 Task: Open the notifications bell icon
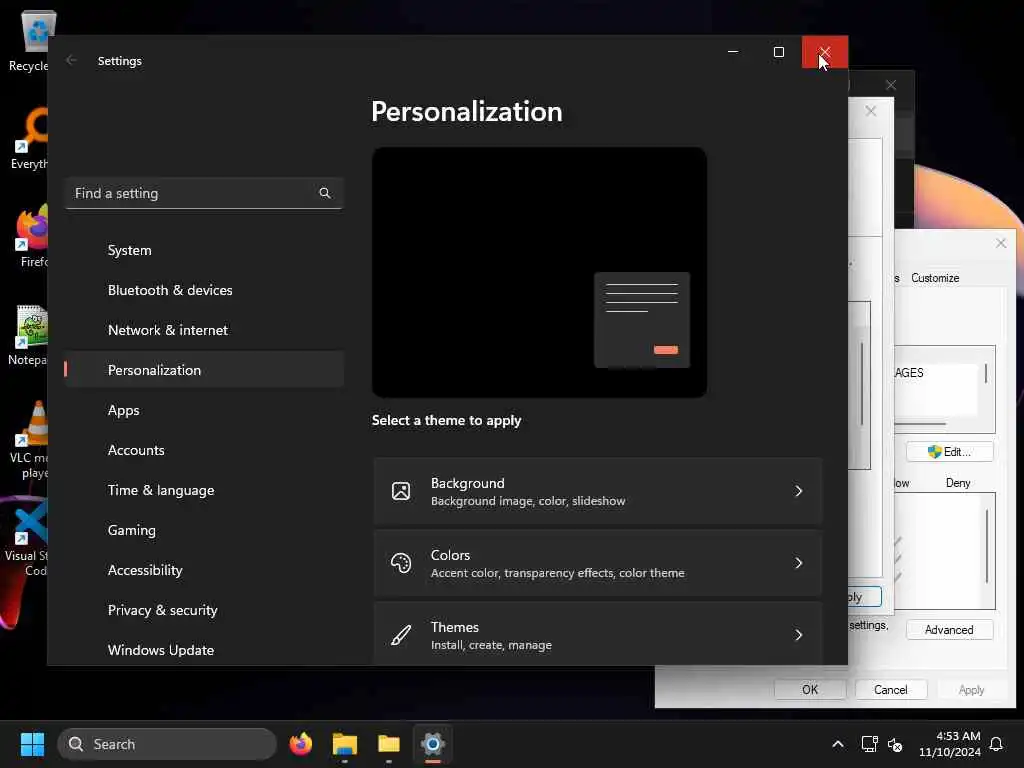[x=996, y=744]
